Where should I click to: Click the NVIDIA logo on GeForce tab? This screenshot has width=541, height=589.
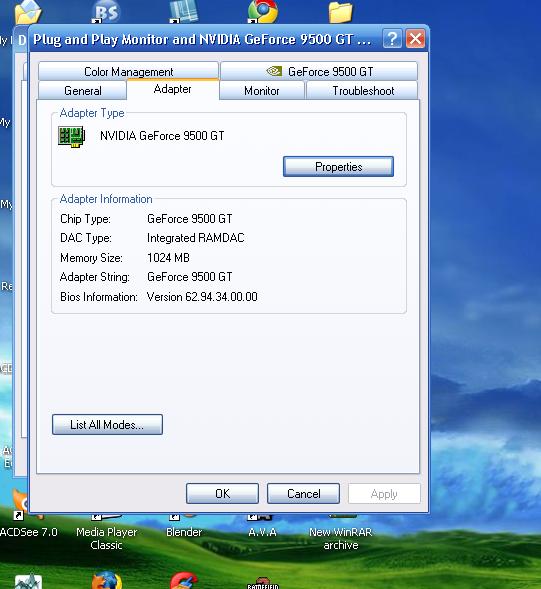click(x=274, y=71)
